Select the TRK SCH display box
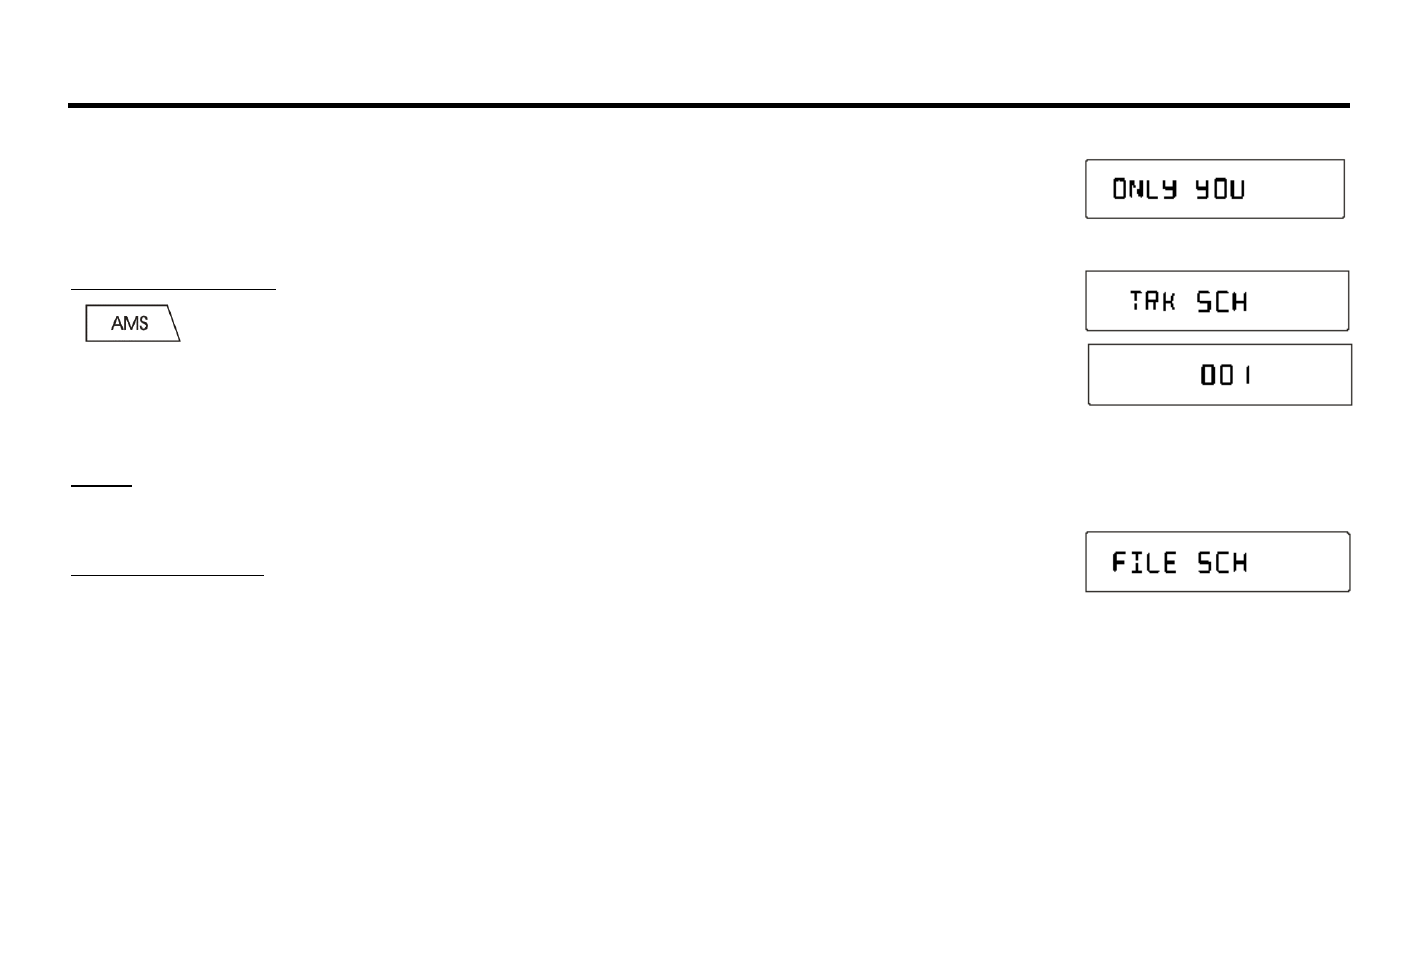This screenshot has width=1417, height=964. (x=1216, y=301)
